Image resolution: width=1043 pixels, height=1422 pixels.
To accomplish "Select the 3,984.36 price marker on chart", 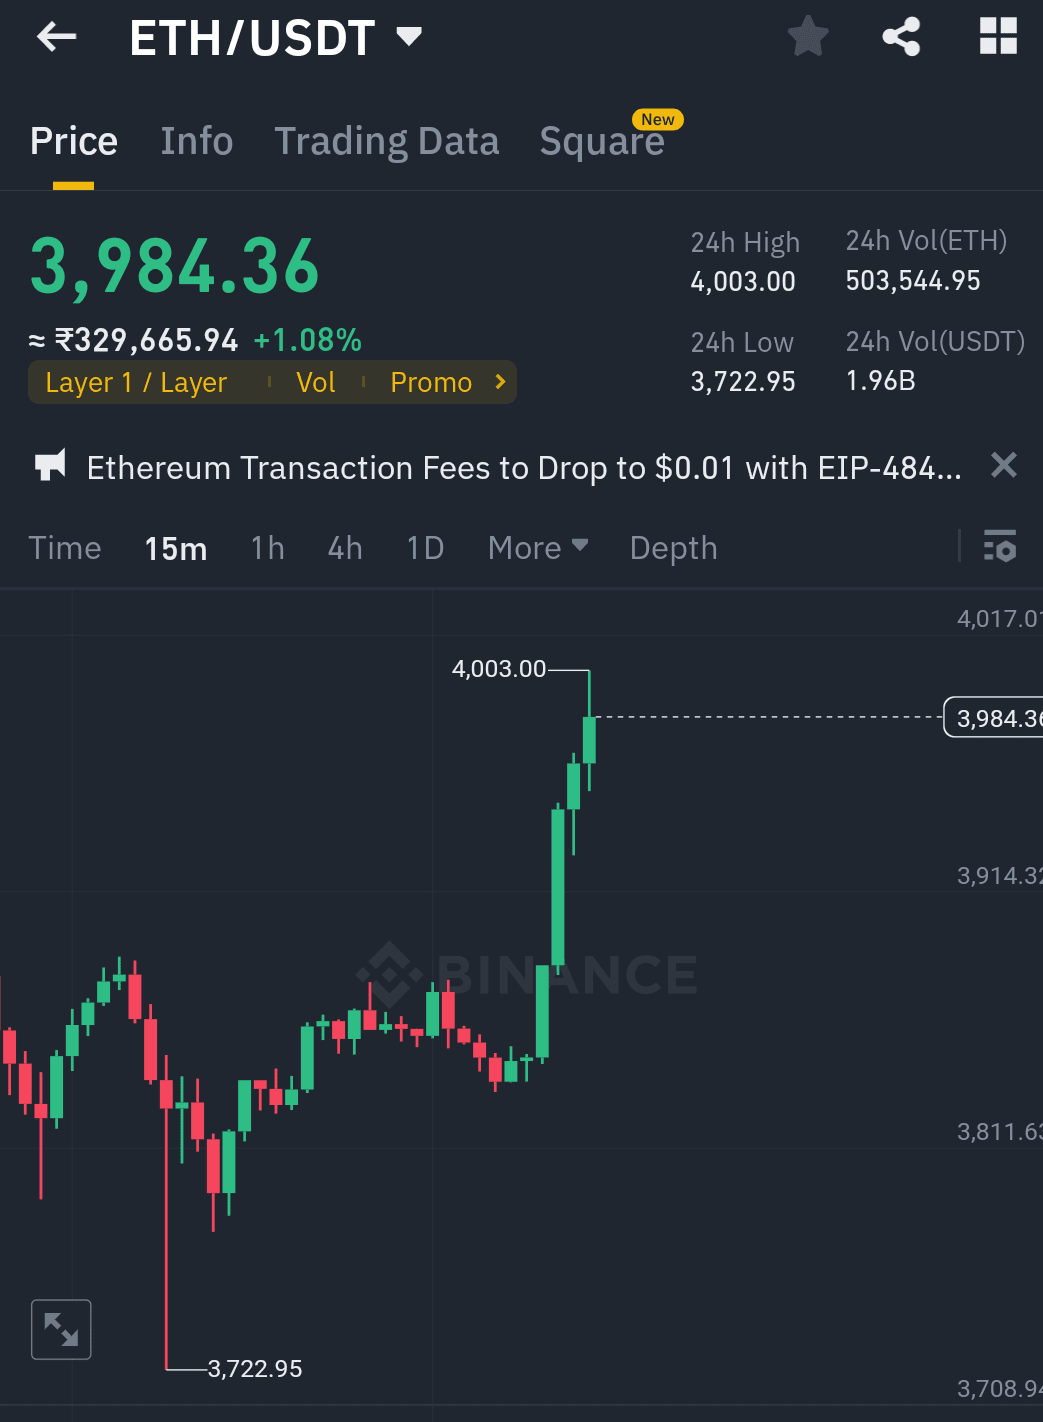I will [x=995, y=717].
